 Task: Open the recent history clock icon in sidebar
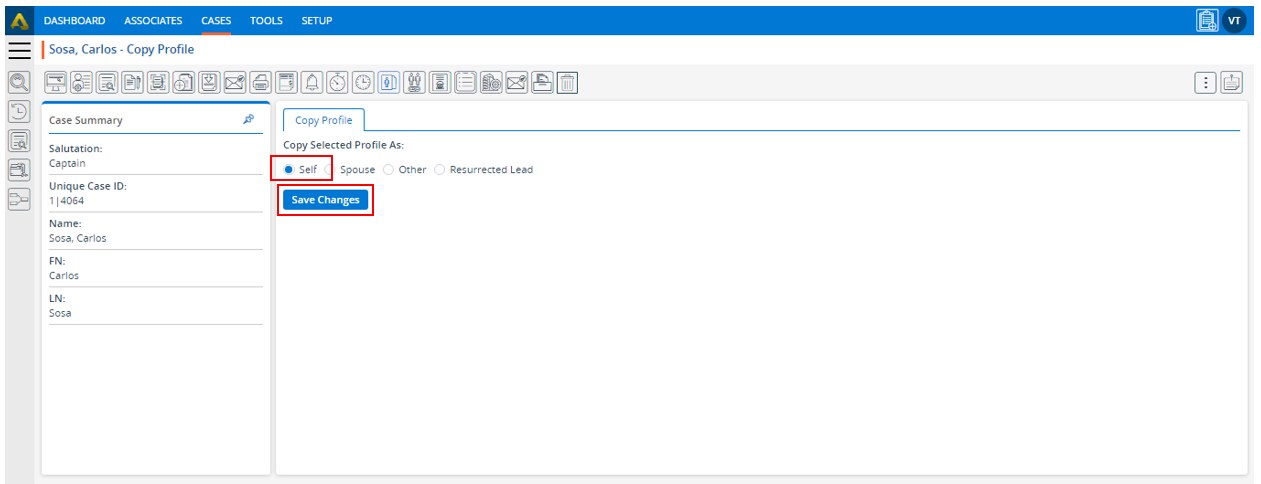18,112
